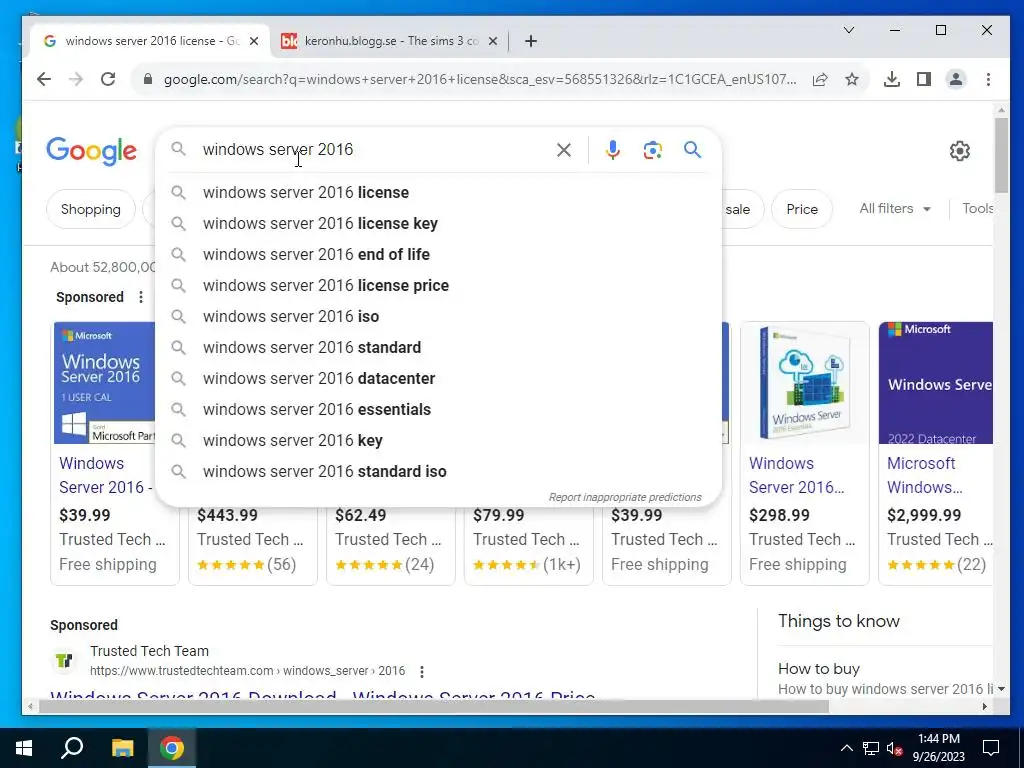Click inside the Google search text field
This screenshot has width=1024, height=768.
[372, 150]
